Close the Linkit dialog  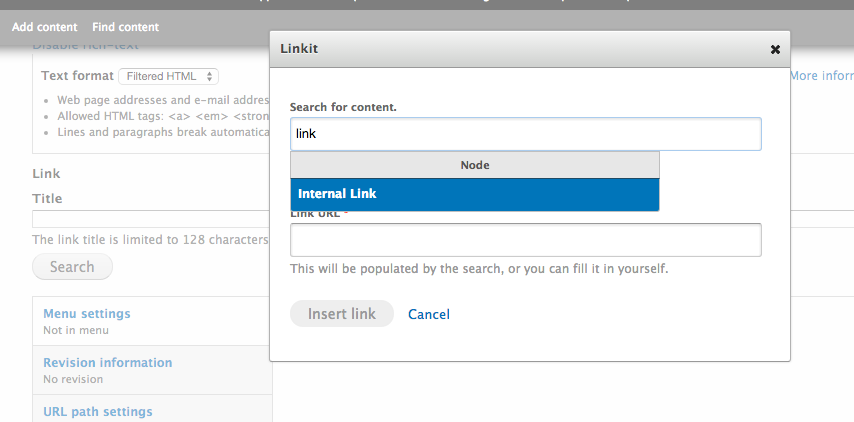coord(775,49)
